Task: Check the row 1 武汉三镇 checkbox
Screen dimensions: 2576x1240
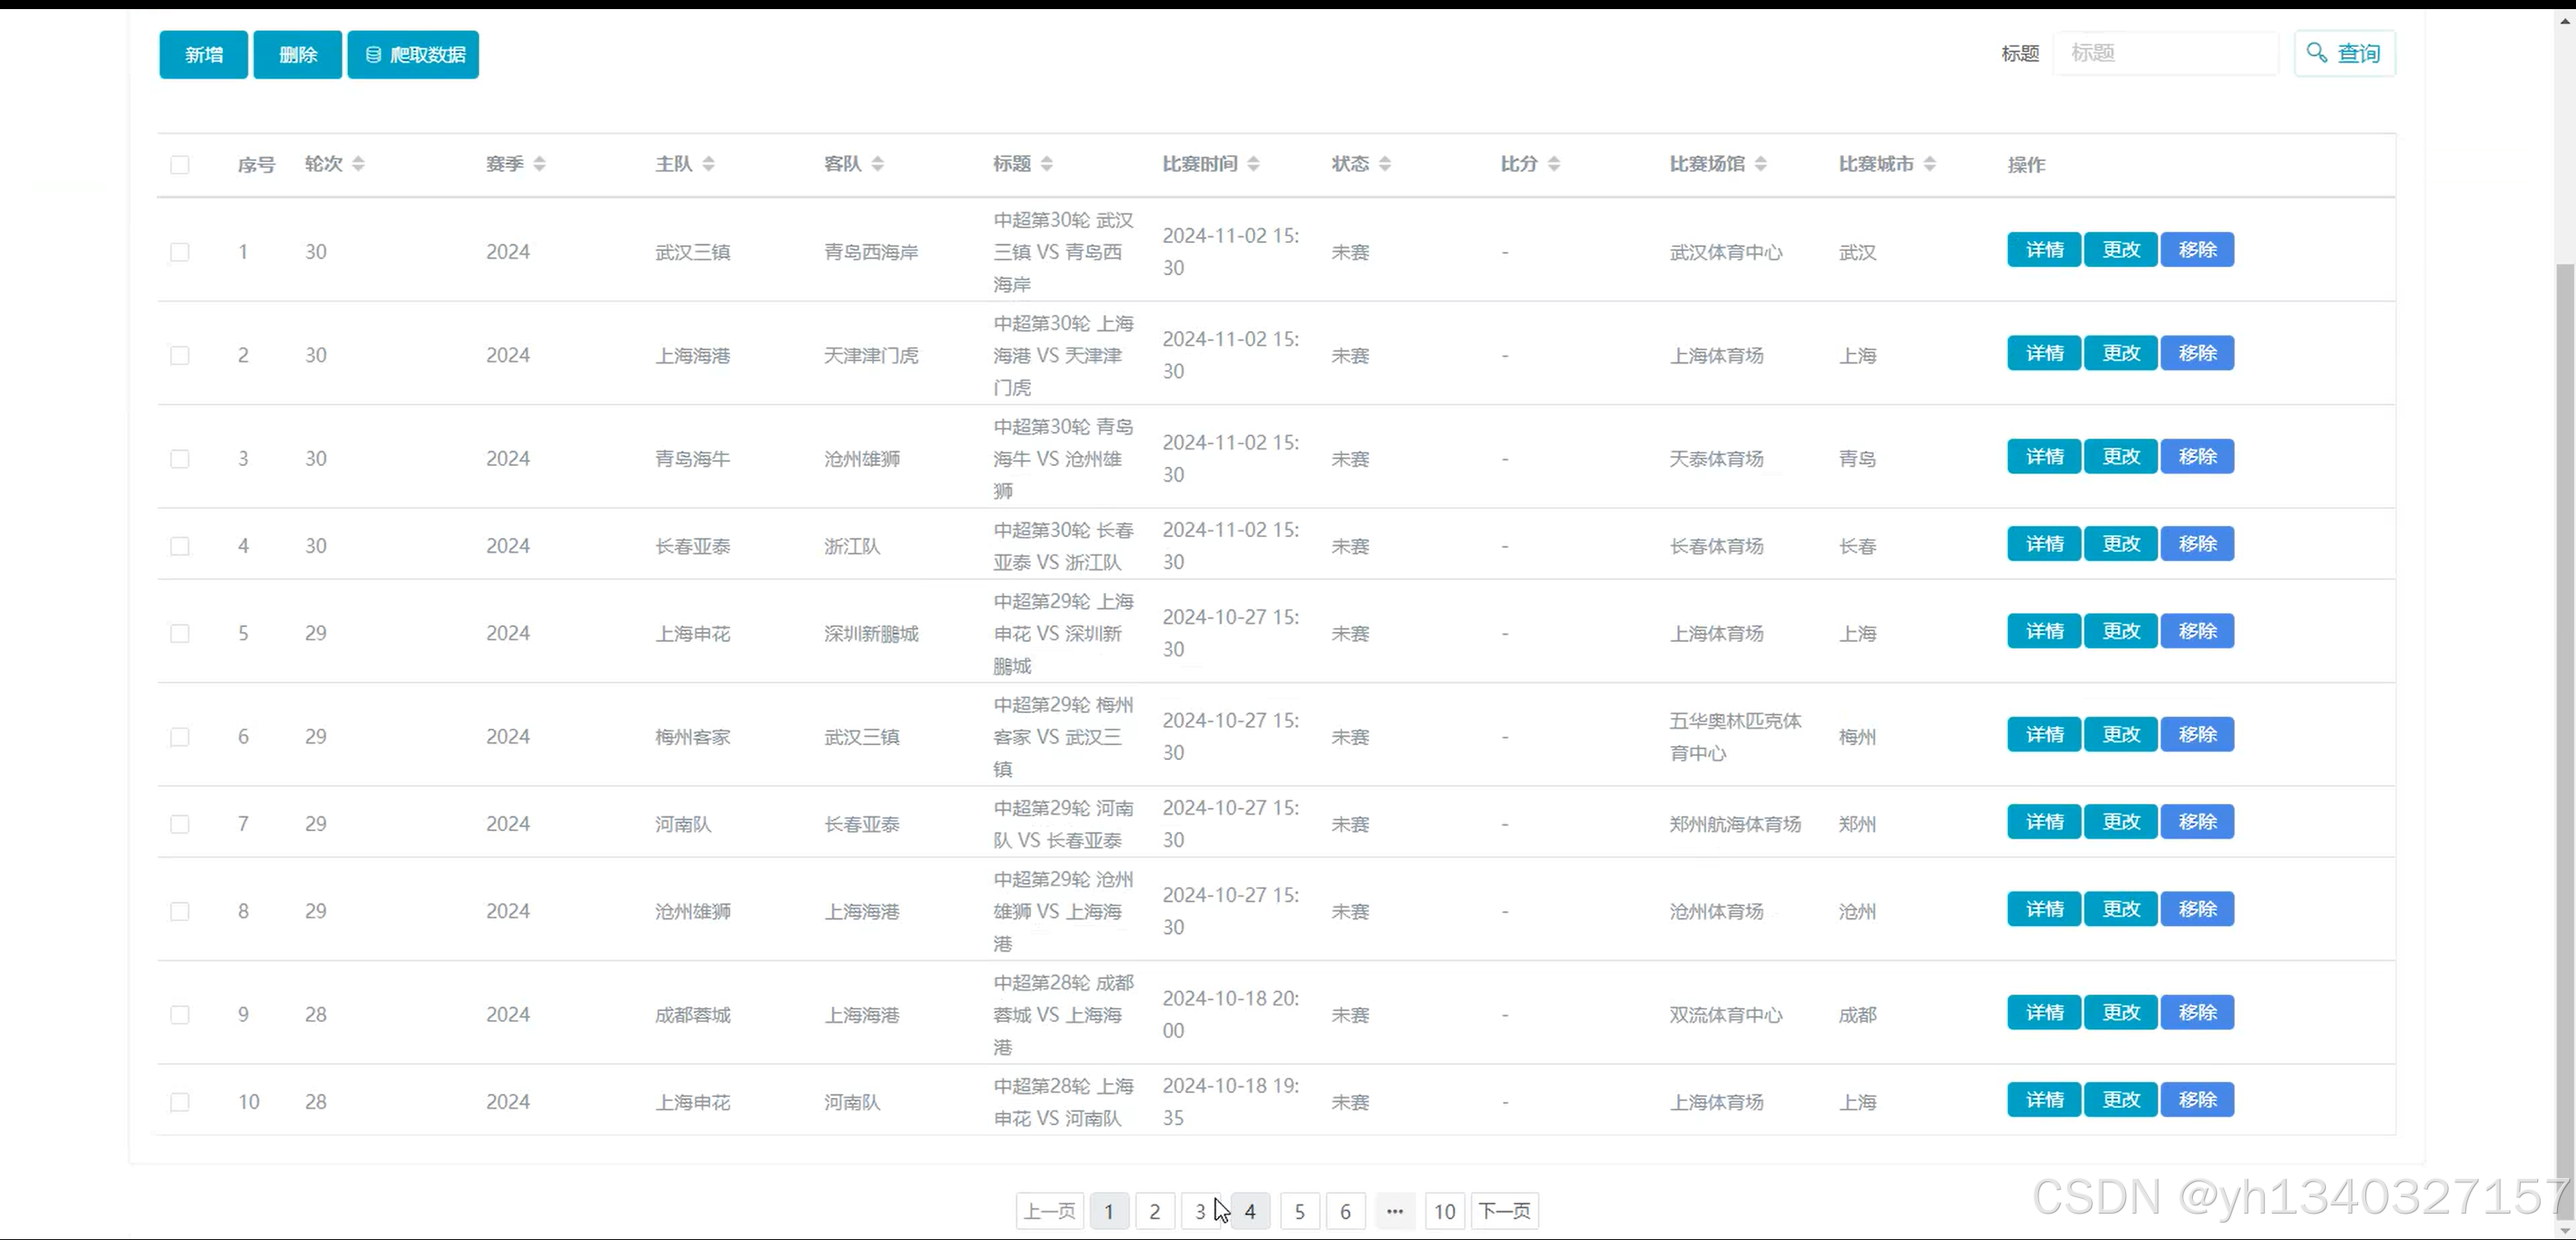Action: click(x=180, y=252)
